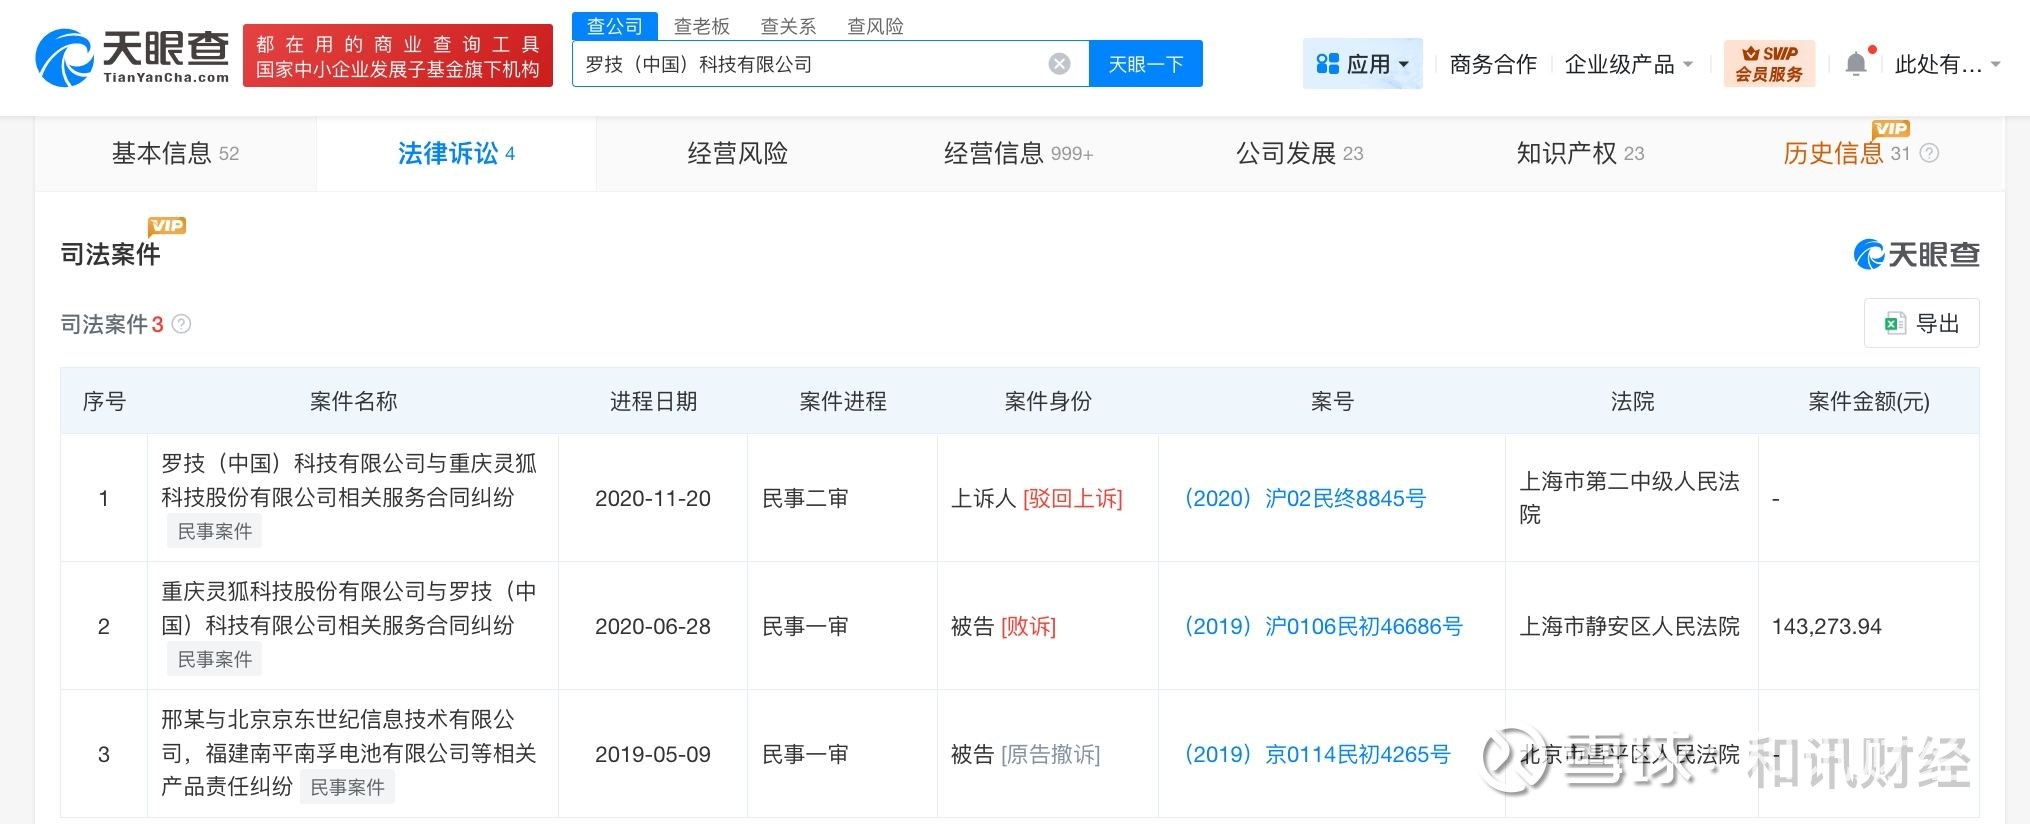Open the 基本信息 tab
Image resolution: width=2030 pixels, height=824 pixels.
click(175, 153)
